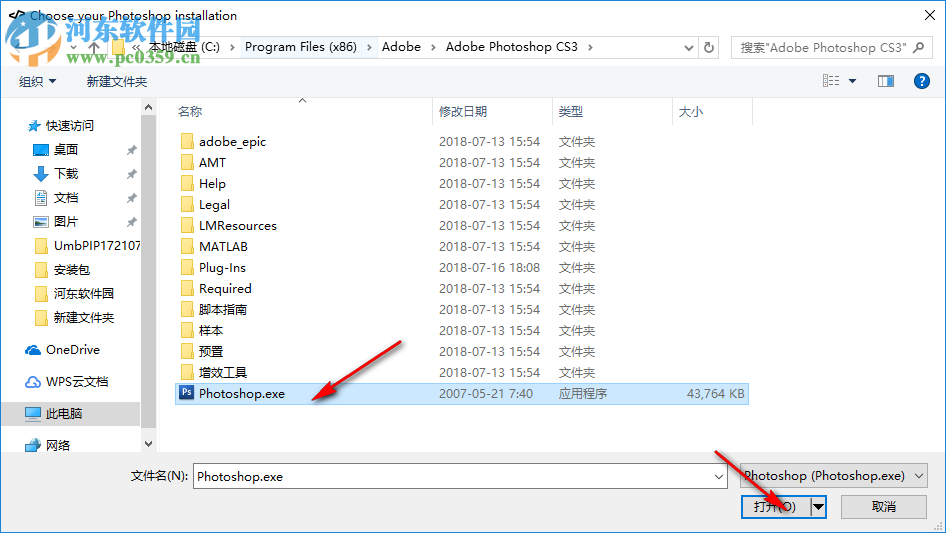Click the 2018-07-16 18:08 date cell
Screen dimensions: 946x533
tap(489, 267)
